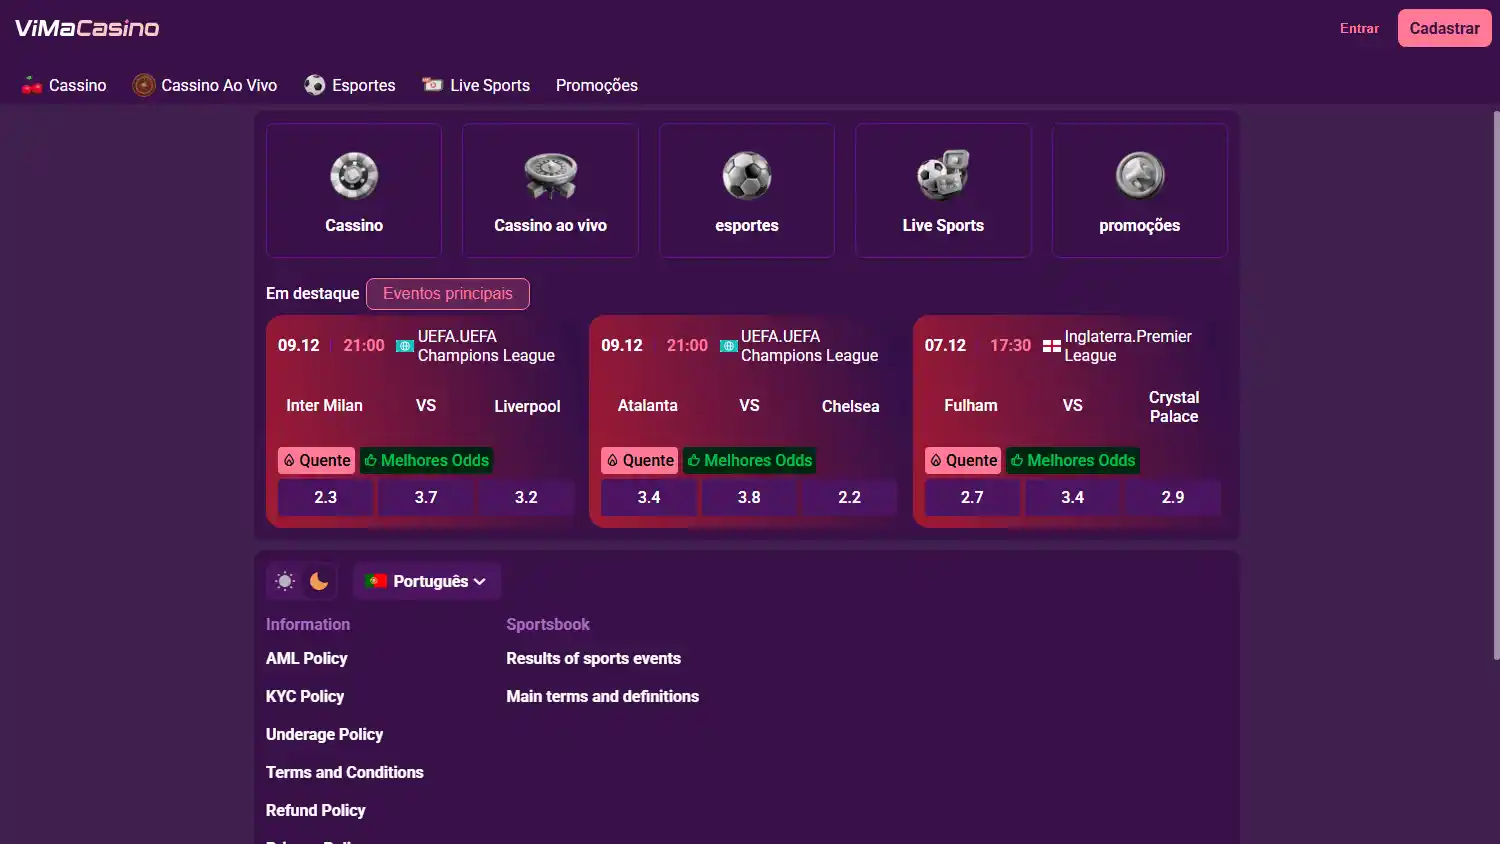Image resolution: width=1500 pixels, height=844 pixels.
Task: Open the Português language dropdown
Action: [x=427, y=581]
